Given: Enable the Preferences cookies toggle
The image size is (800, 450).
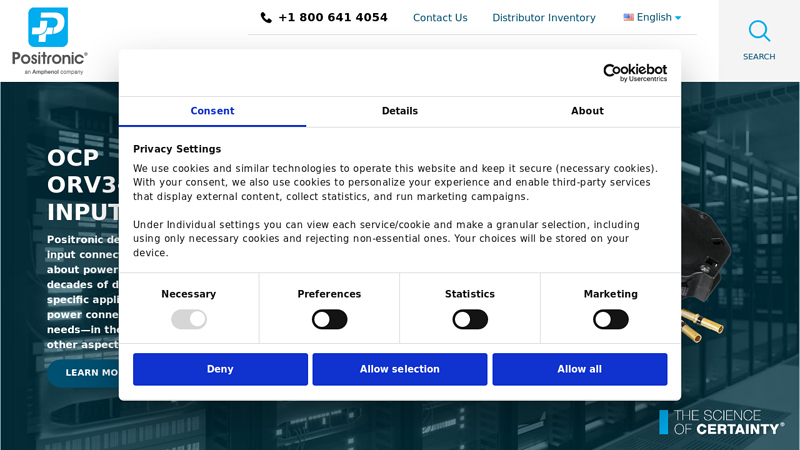Looking at the screenshot, I should (329, 319).
